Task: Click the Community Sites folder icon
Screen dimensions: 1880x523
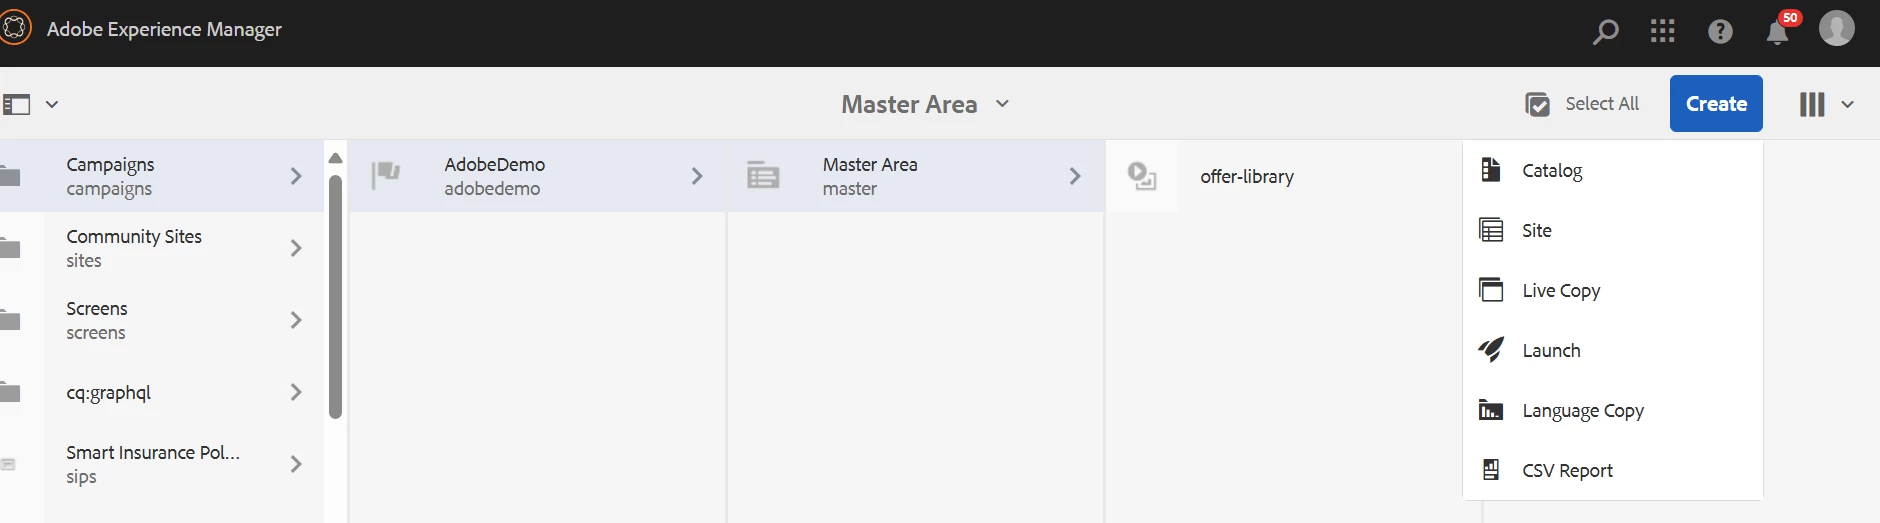Action: pos(10,248)
